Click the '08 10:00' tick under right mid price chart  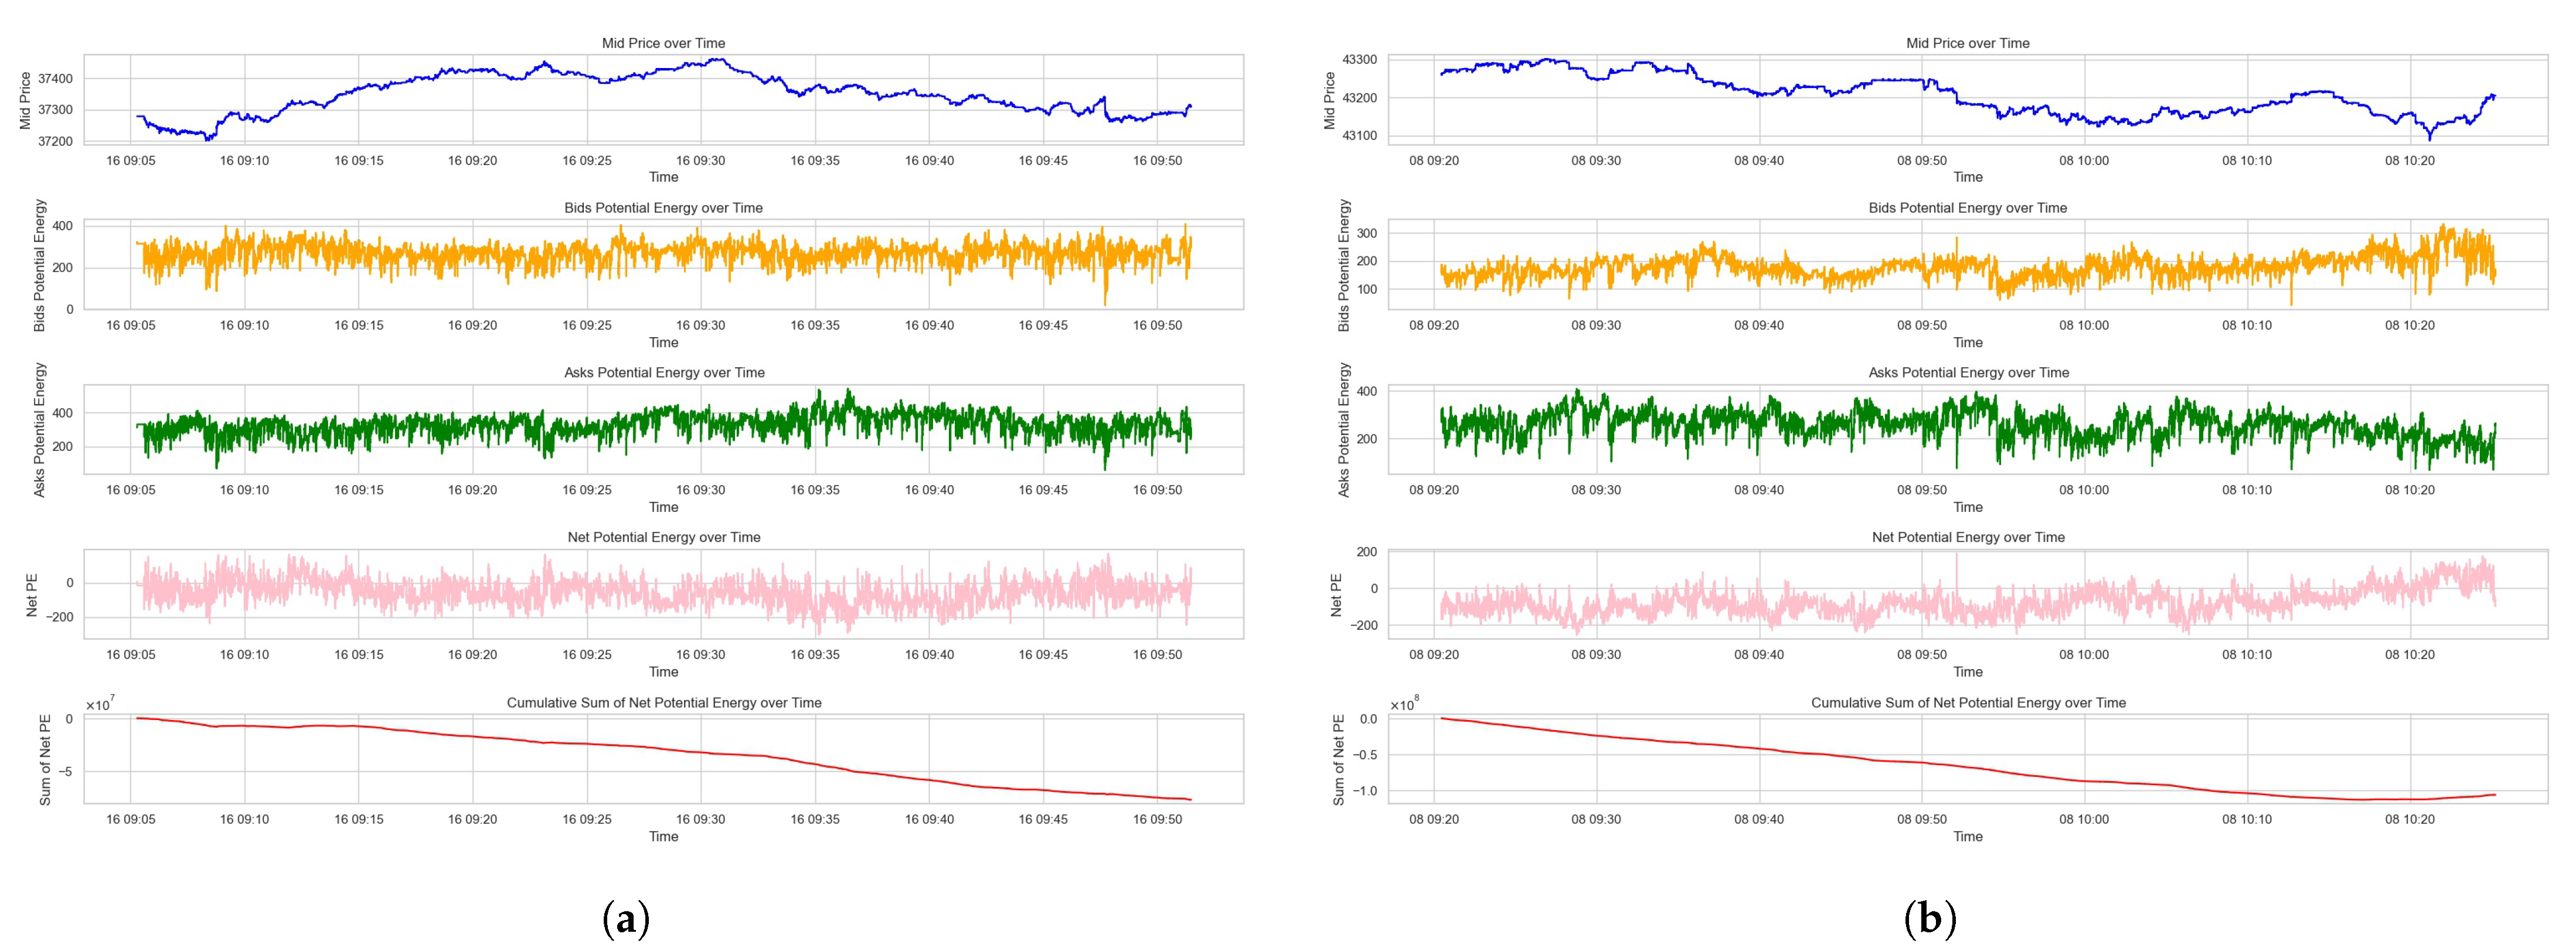[x=2084, y=160]
